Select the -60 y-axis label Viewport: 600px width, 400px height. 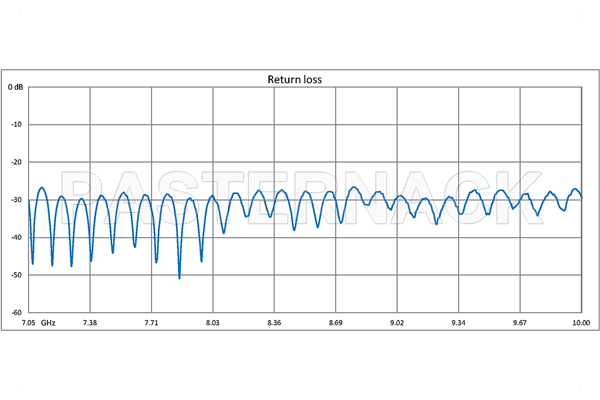pos(17,312)
